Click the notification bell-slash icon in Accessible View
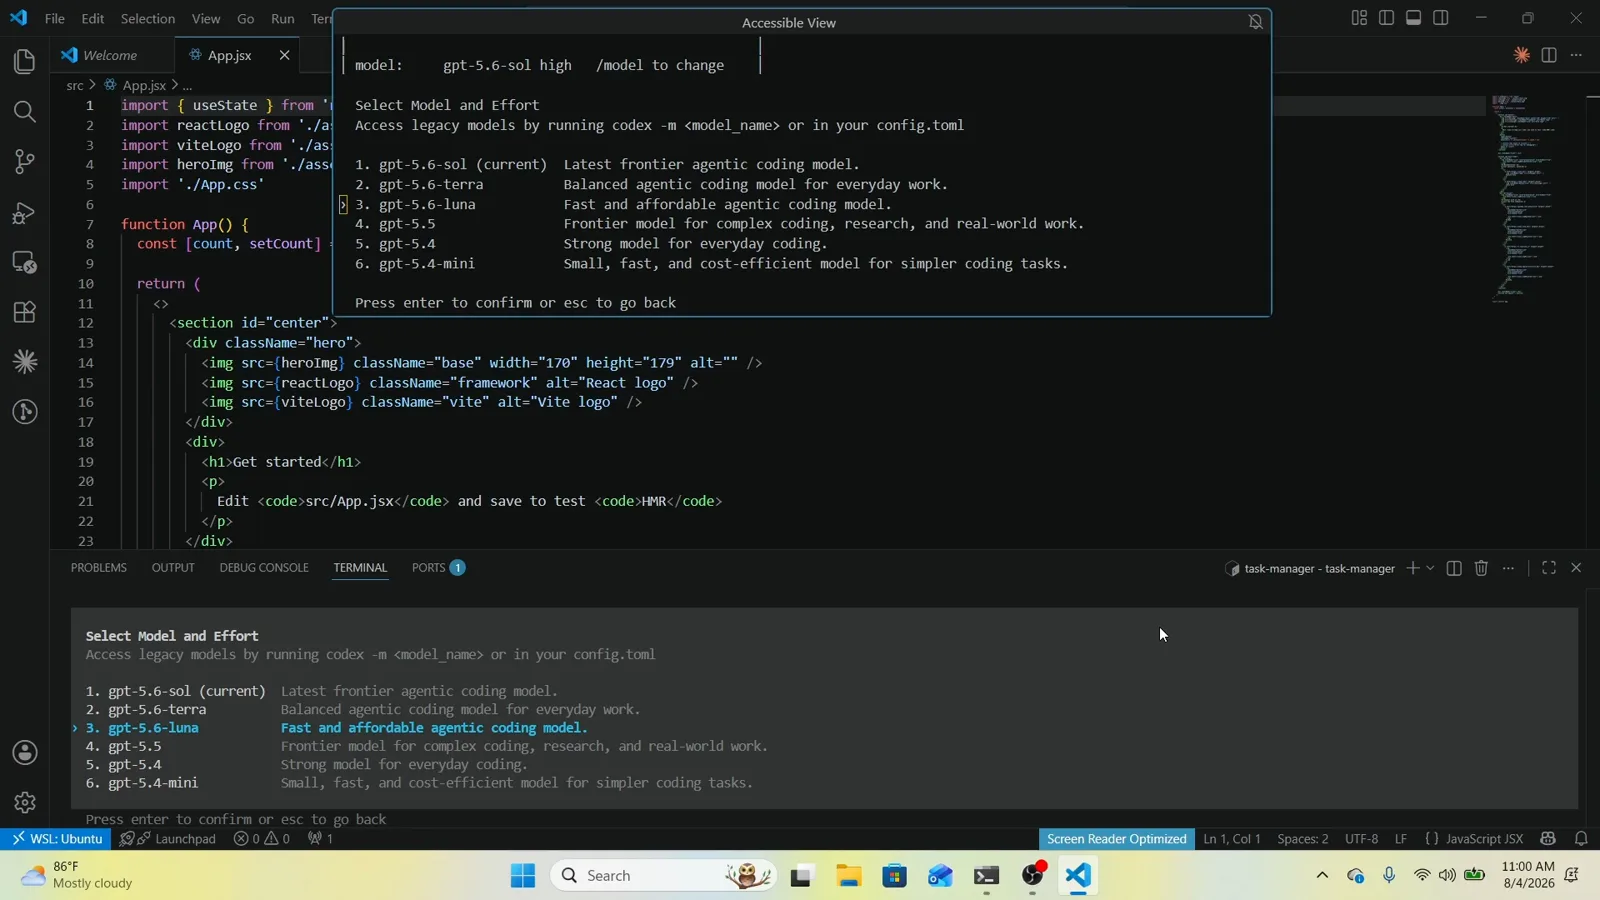The image size is (1600, 900). (1256, 22)
